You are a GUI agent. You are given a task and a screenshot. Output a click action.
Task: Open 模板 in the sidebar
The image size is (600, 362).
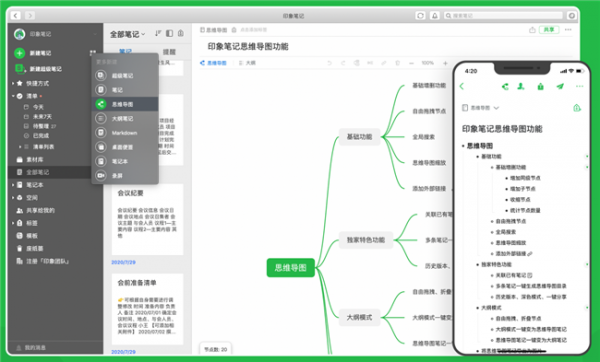[x=32, y=236]
